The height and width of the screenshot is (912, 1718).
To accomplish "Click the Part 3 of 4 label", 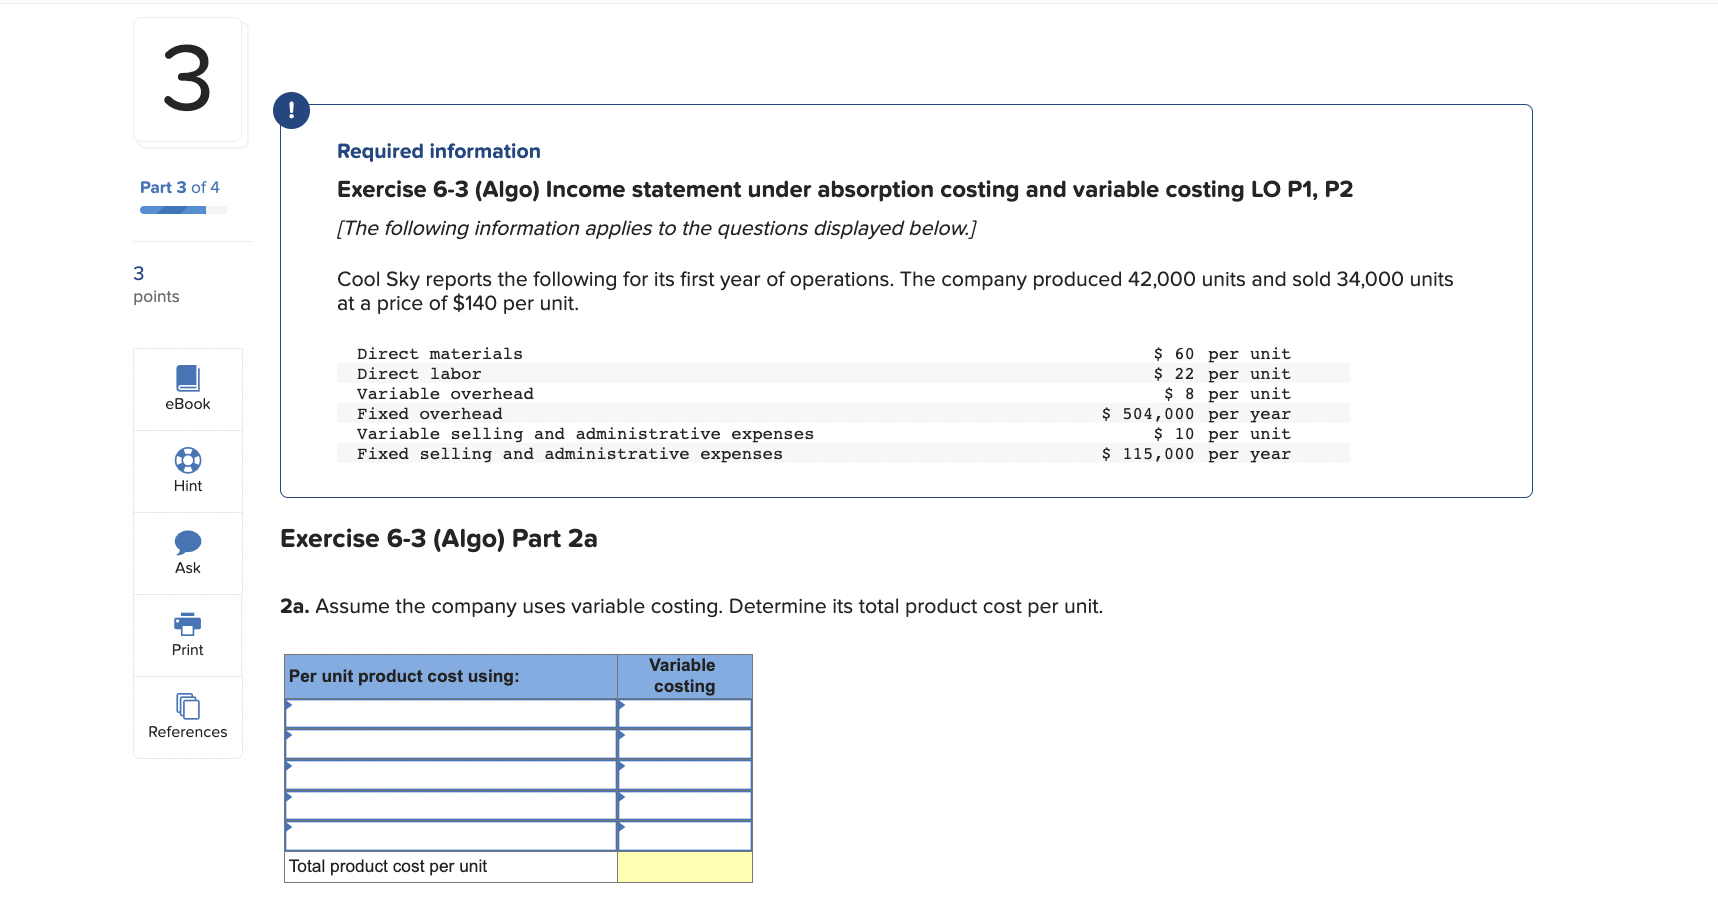I will point(180,187).
